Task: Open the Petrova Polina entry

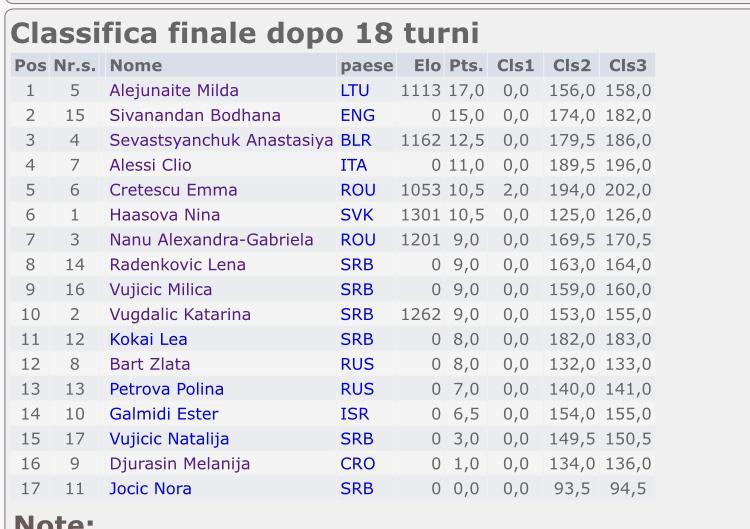Action: click(167, 389)
